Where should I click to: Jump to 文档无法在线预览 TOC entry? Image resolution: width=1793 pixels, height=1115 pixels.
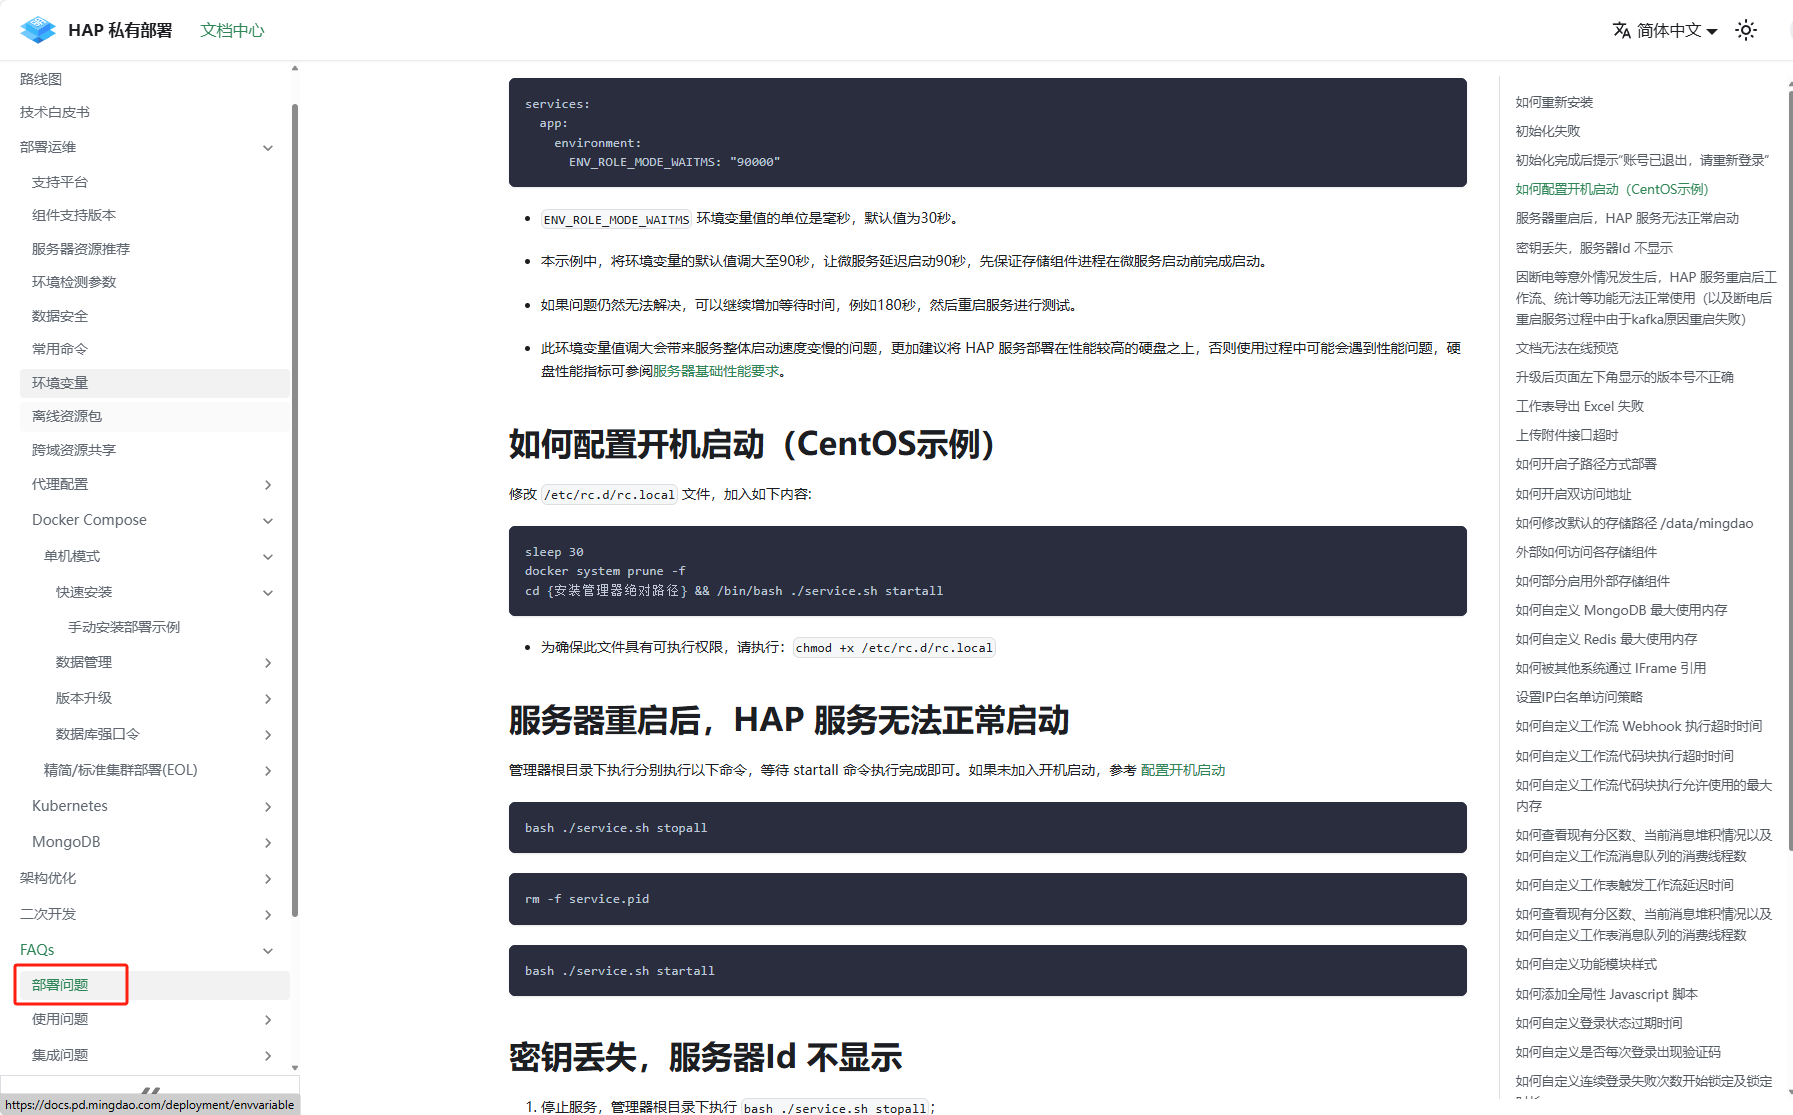click(1567, 348)
